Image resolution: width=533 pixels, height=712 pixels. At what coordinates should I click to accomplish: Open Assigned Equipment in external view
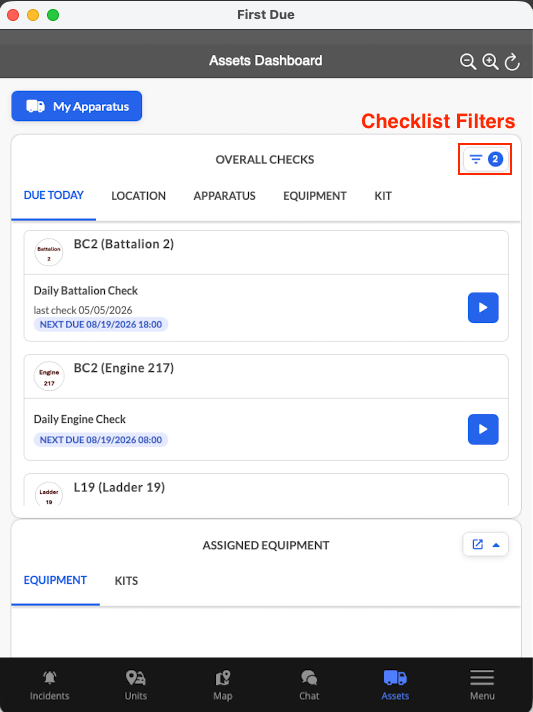478,544
